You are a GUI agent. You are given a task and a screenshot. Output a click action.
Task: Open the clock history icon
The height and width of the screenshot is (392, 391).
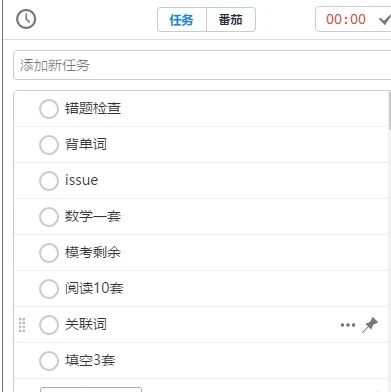tap(26, 19)
